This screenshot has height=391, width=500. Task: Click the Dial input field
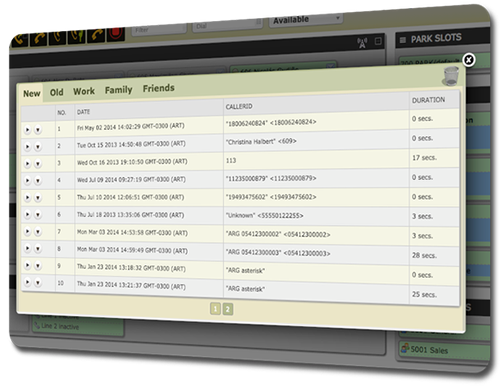click(x=227, y=25)
